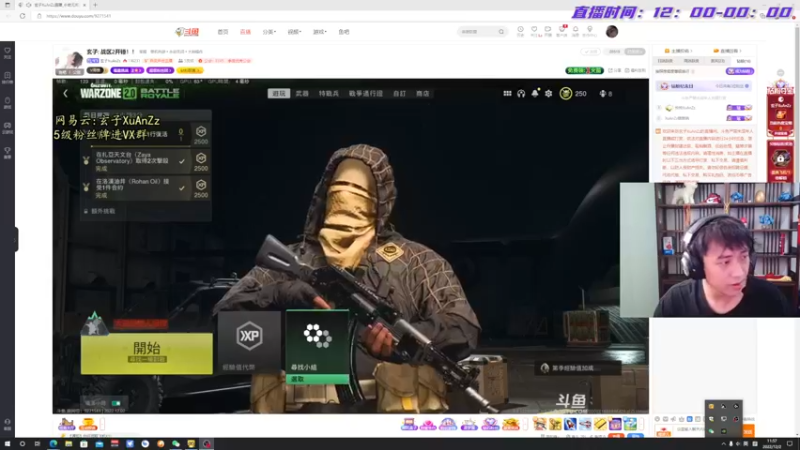Expand the 视频 dropdown in Douyu nav
800x450 pixels.
294,32
